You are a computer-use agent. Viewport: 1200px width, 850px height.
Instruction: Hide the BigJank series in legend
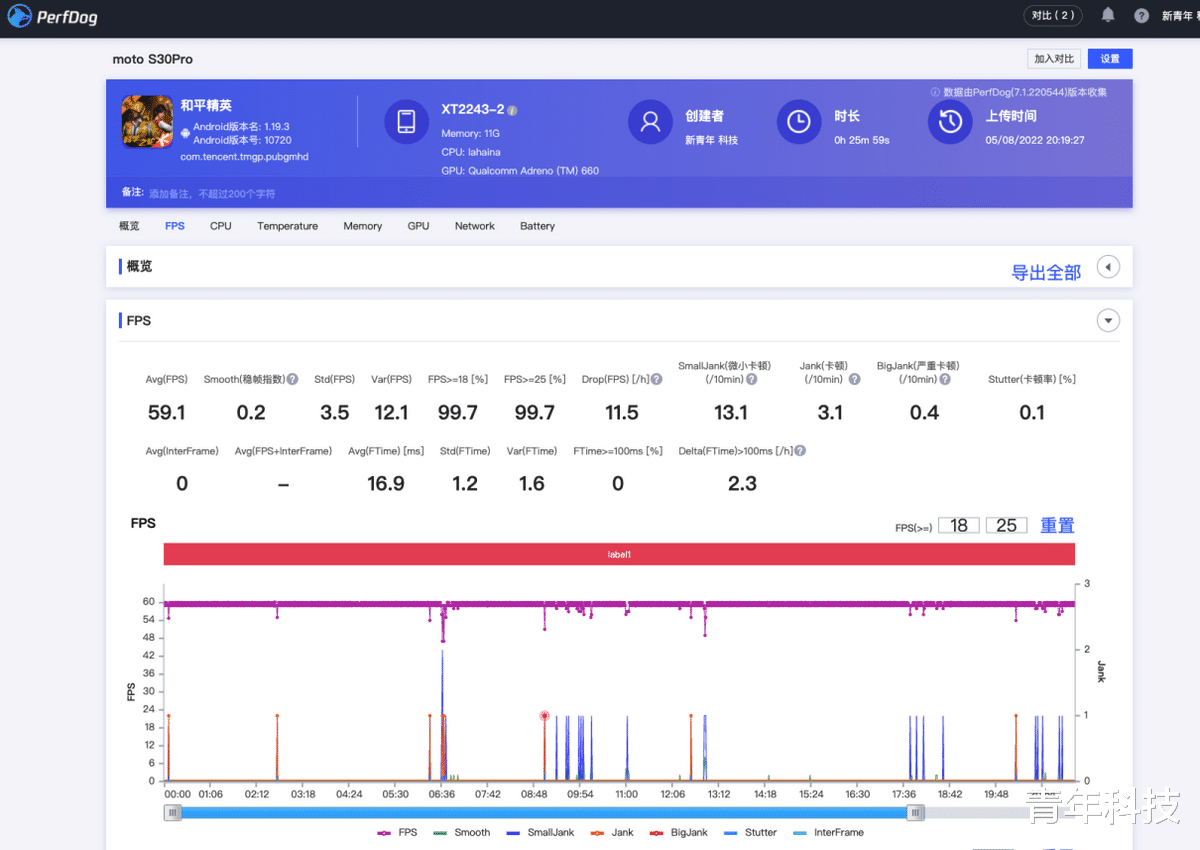coord(680,832)
